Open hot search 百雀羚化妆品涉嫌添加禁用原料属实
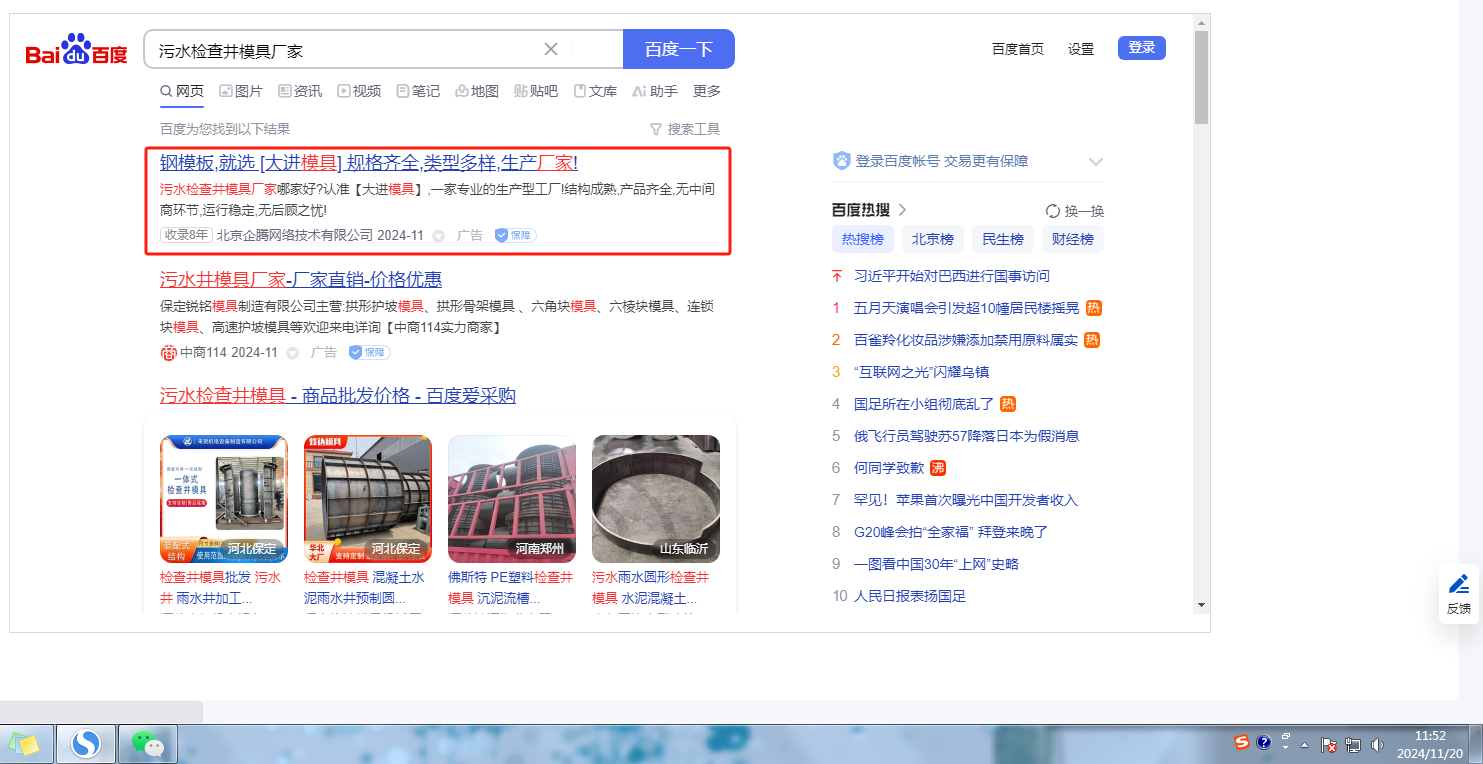Image resolution: width=1483 pixels, height=764 pixels. click(x=966, y=340)
